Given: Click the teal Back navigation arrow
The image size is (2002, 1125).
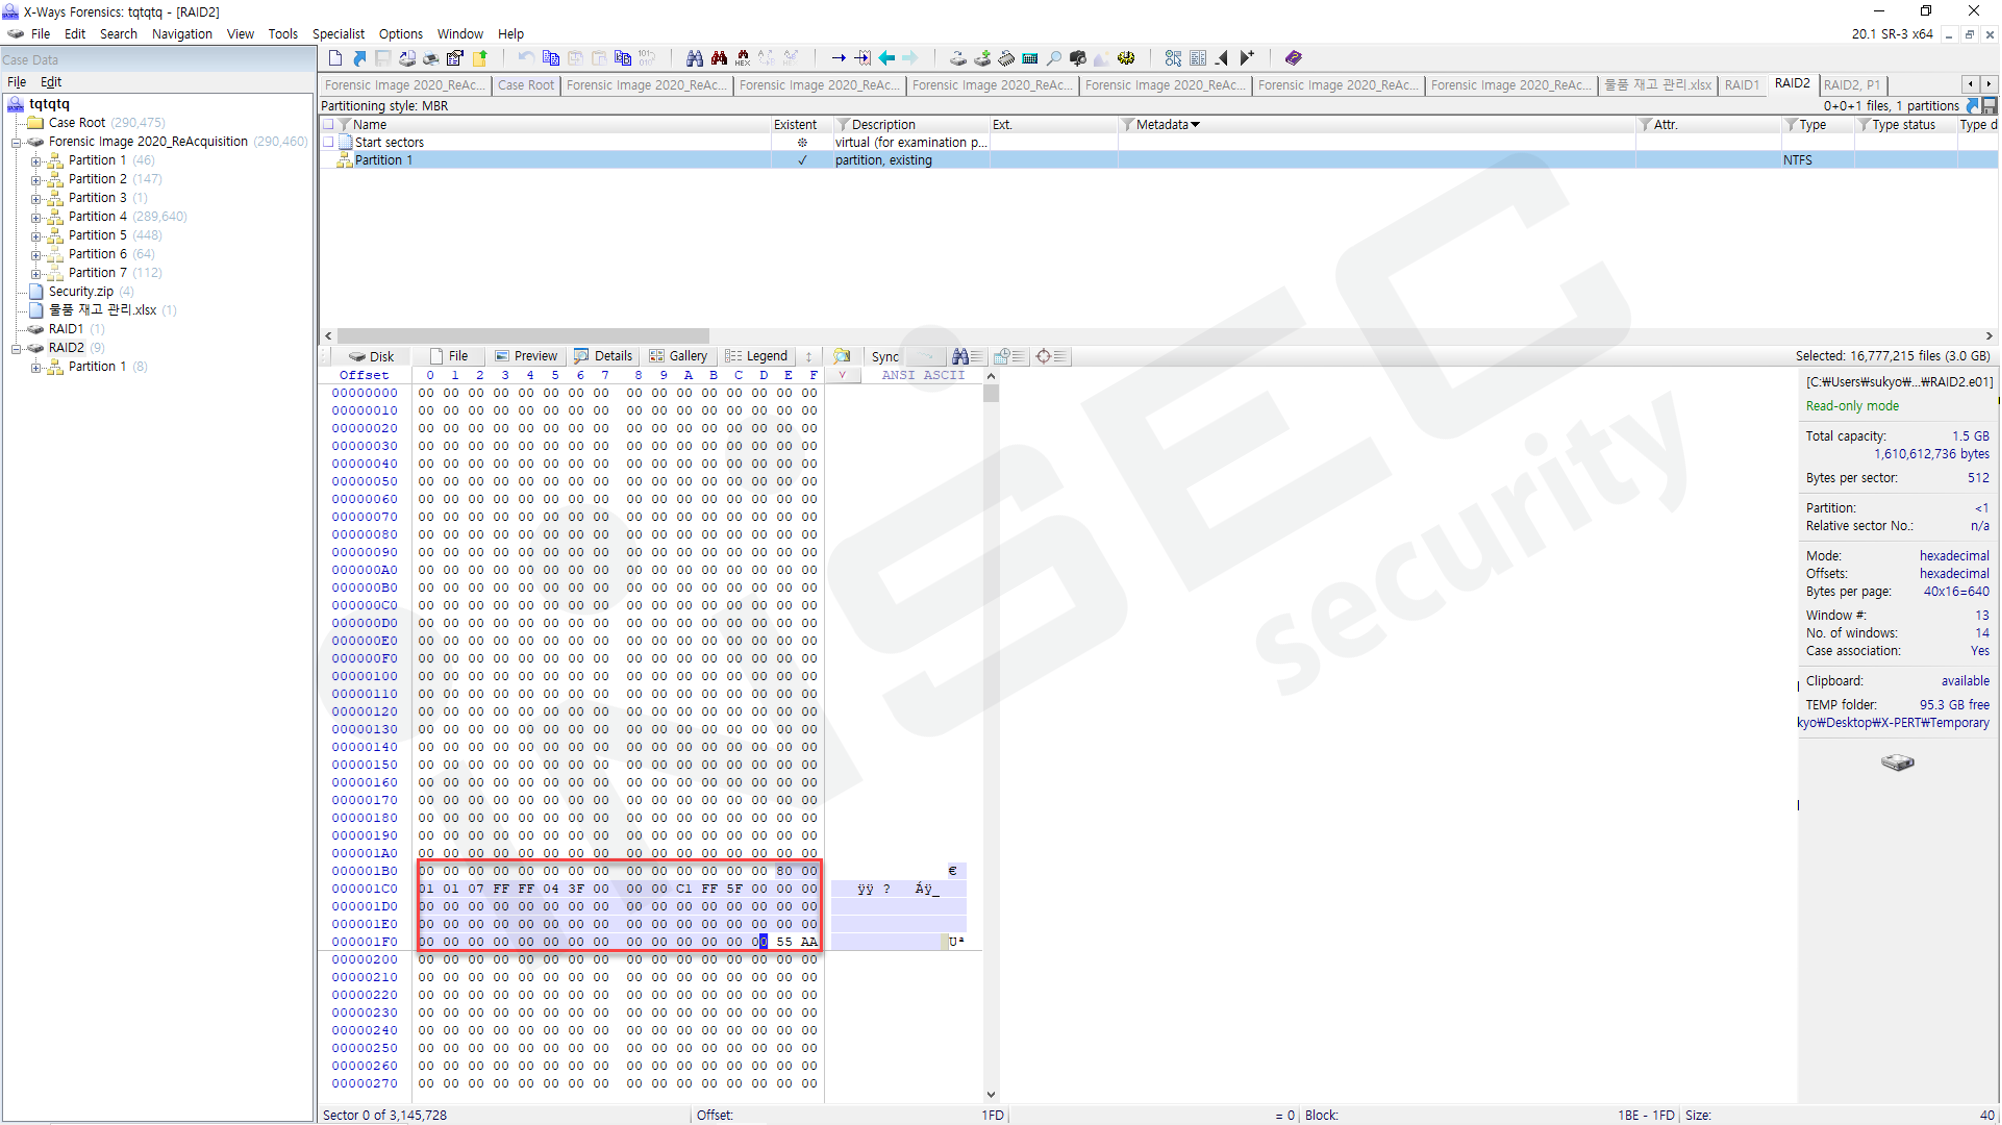Looking at the screenshot, I should pyautogui.click(x=886, y=58).
